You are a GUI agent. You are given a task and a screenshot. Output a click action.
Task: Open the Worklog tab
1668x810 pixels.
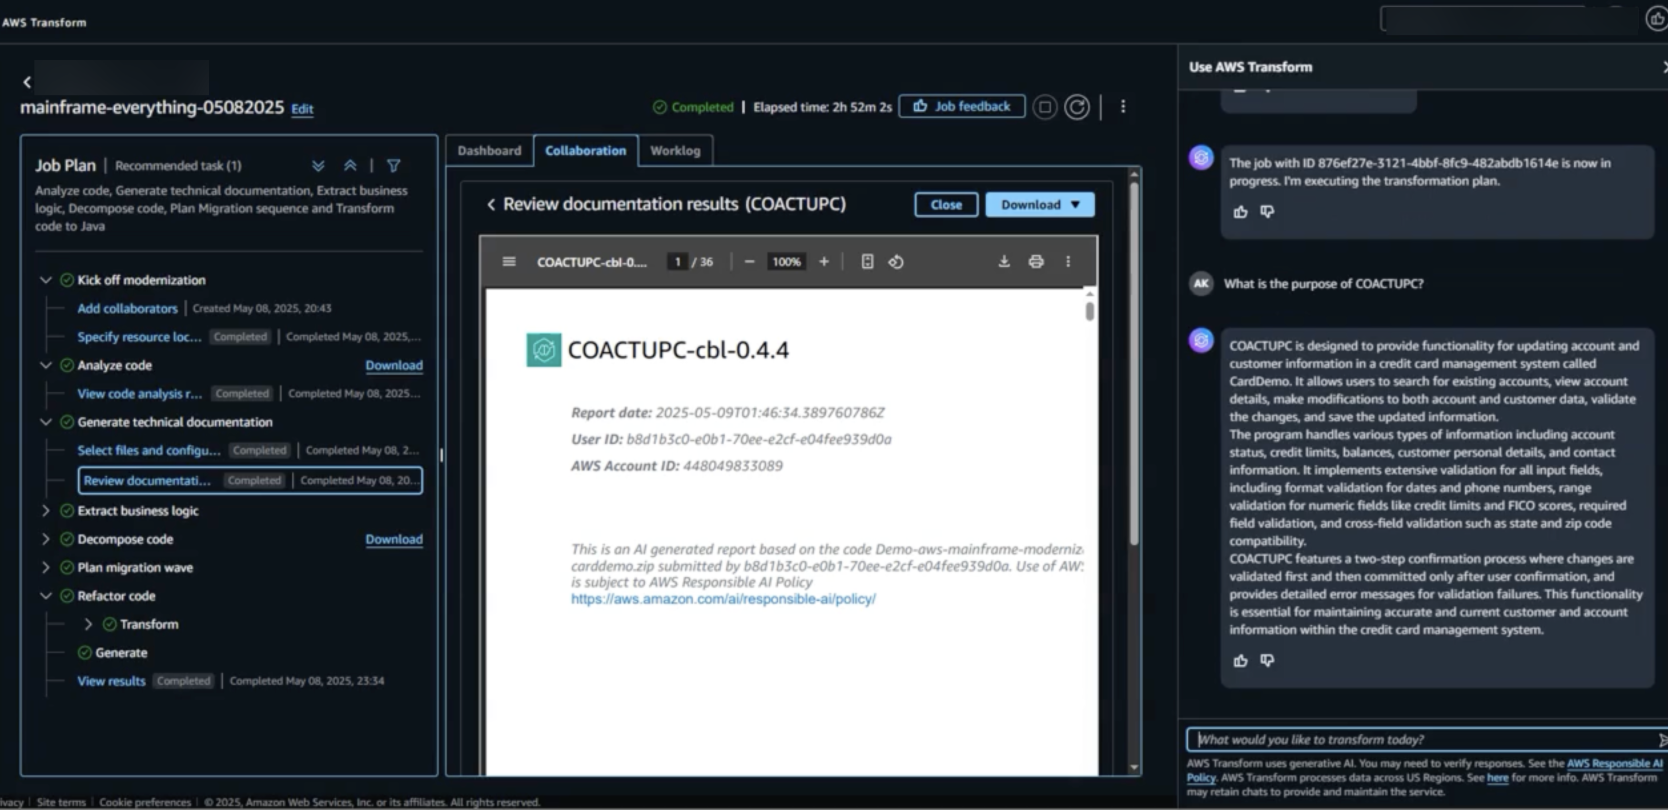click(675, 151)
